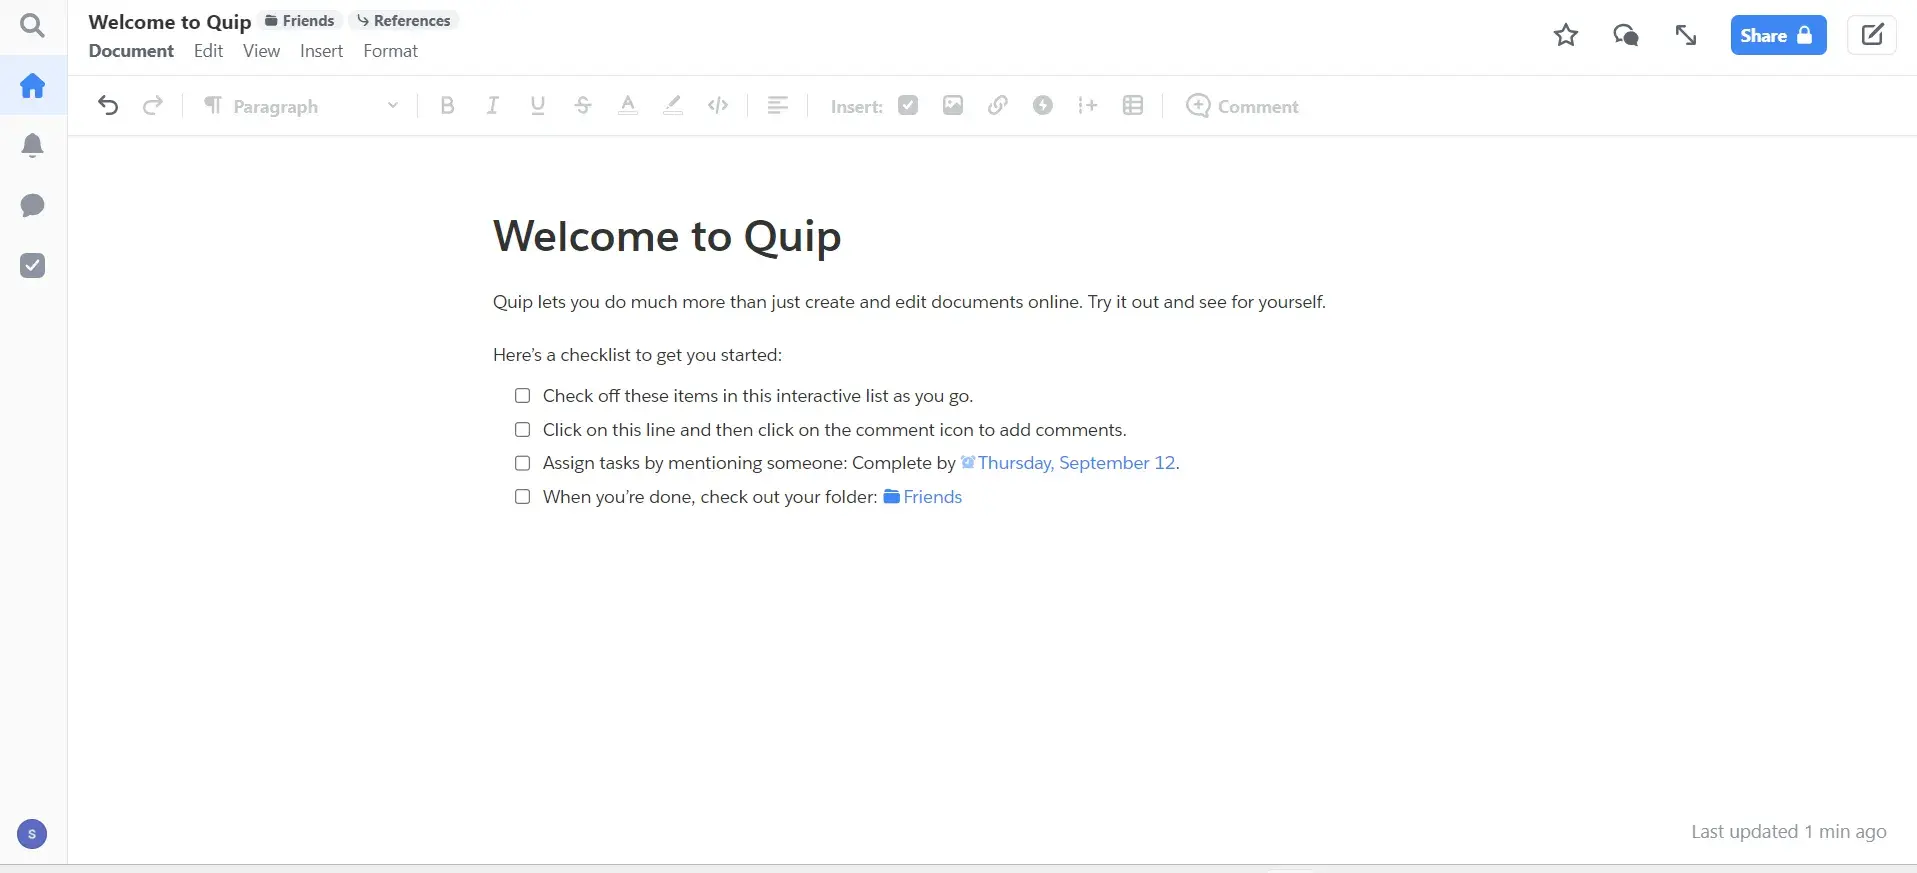Insert a spreadsheet table

coord(1133,106)
